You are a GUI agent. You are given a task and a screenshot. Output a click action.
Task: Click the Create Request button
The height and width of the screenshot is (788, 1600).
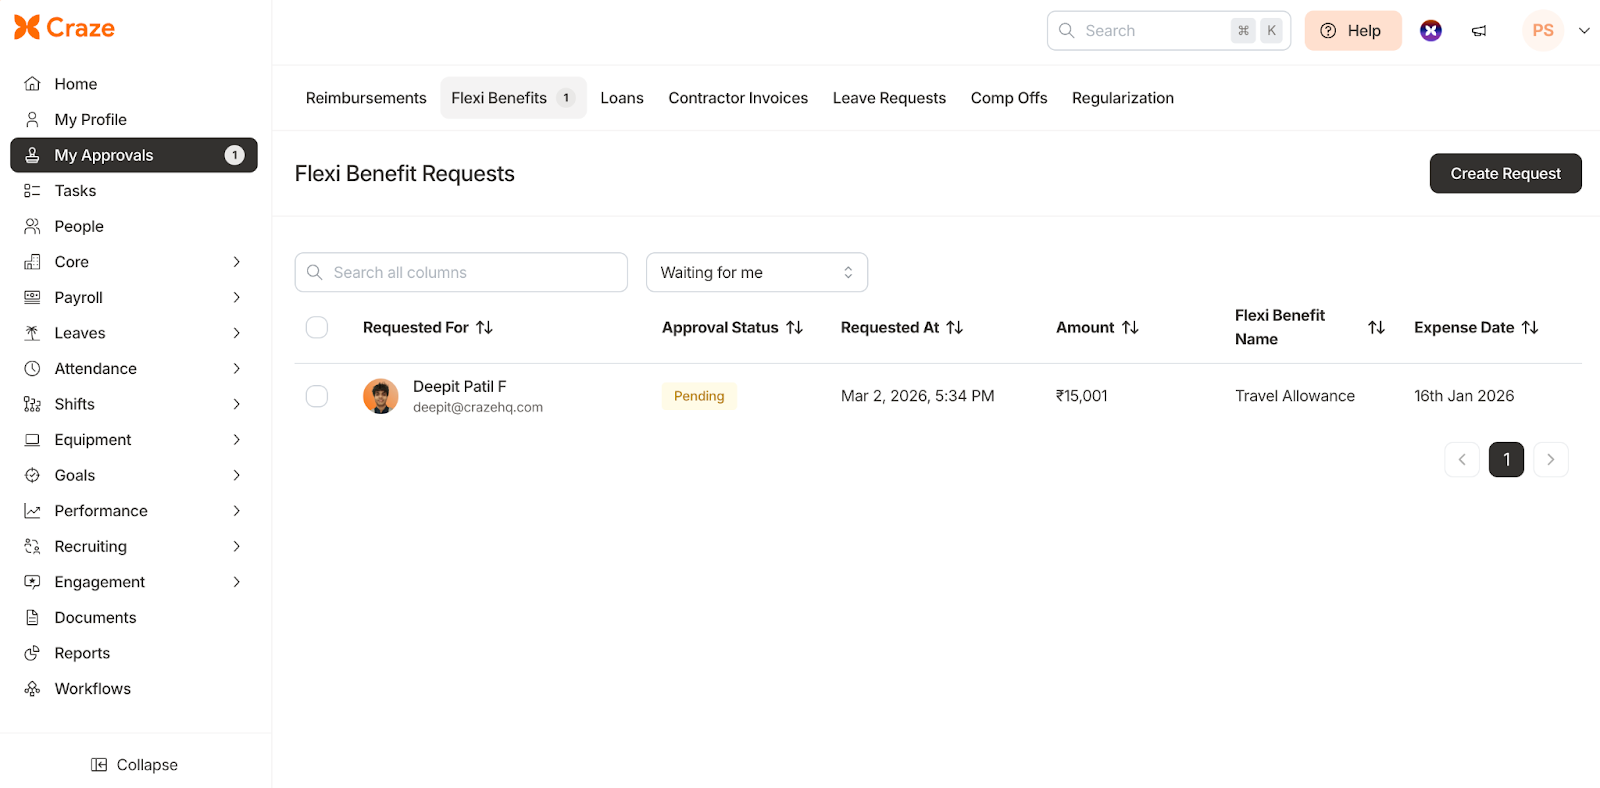[1505, 174]
